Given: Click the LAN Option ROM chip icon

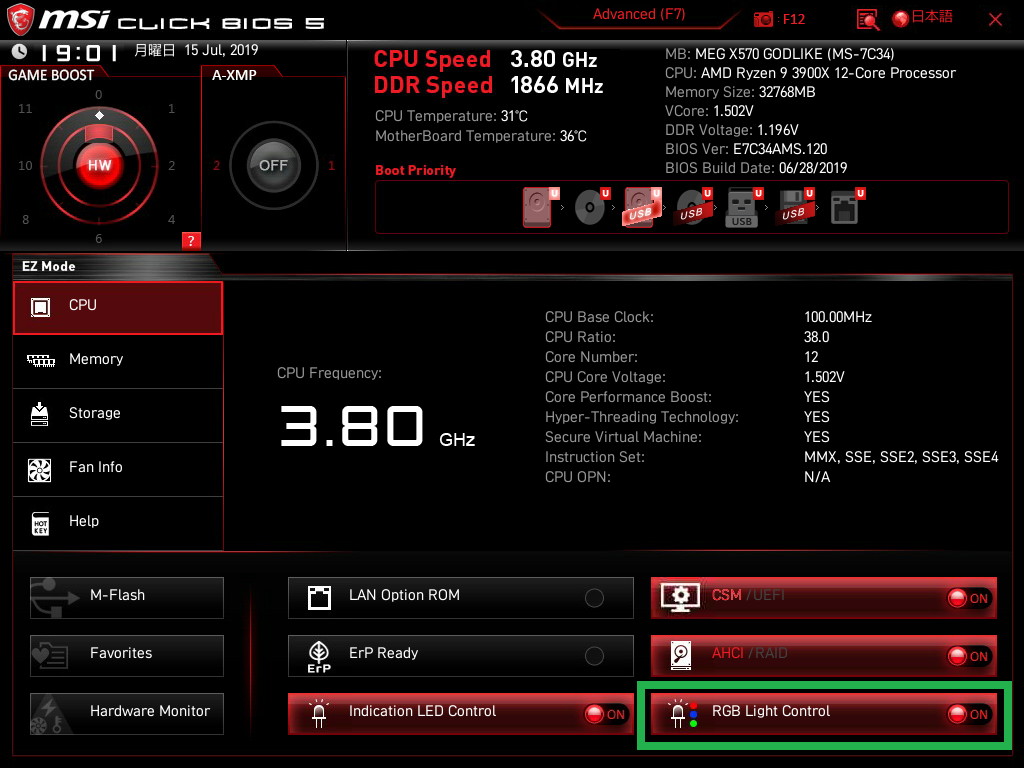Looking at the screenshot, I should click(319, 597).
